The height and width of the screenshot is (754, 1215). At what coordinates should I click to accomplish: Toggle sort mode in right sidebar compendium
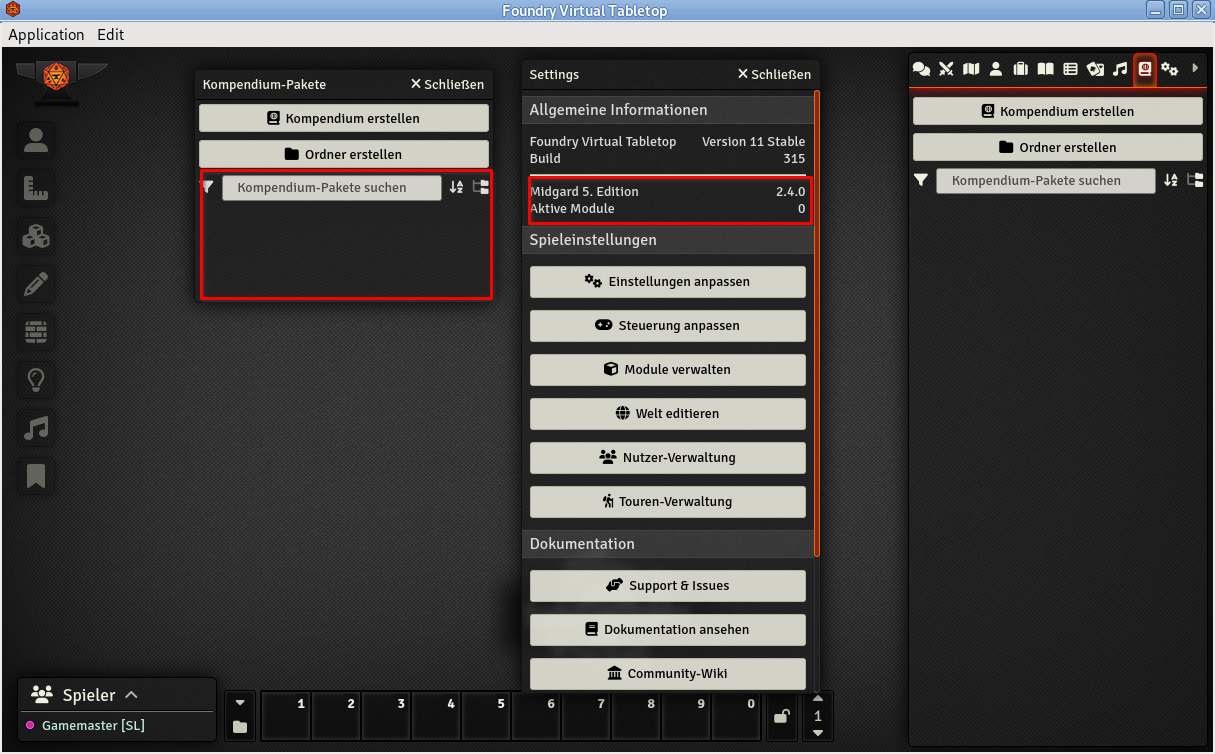1170,181
